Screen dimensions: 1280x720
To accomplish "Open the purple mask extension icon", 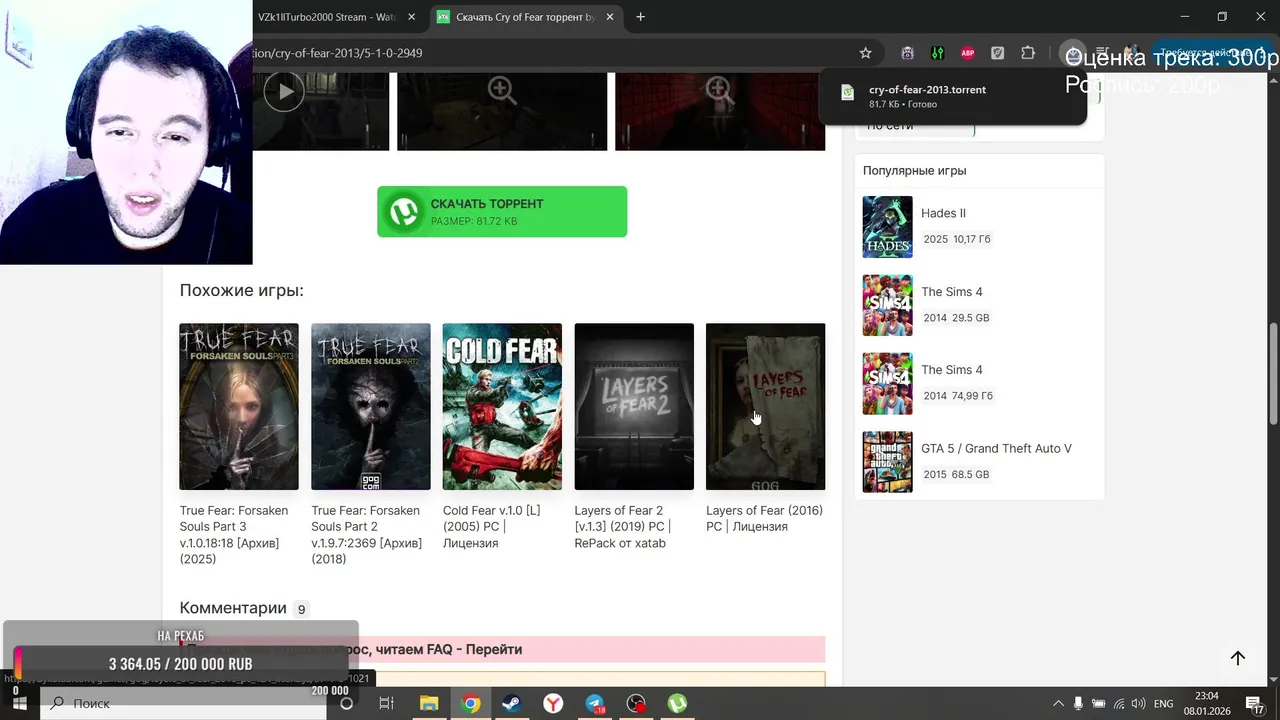I will click(908, 53).
